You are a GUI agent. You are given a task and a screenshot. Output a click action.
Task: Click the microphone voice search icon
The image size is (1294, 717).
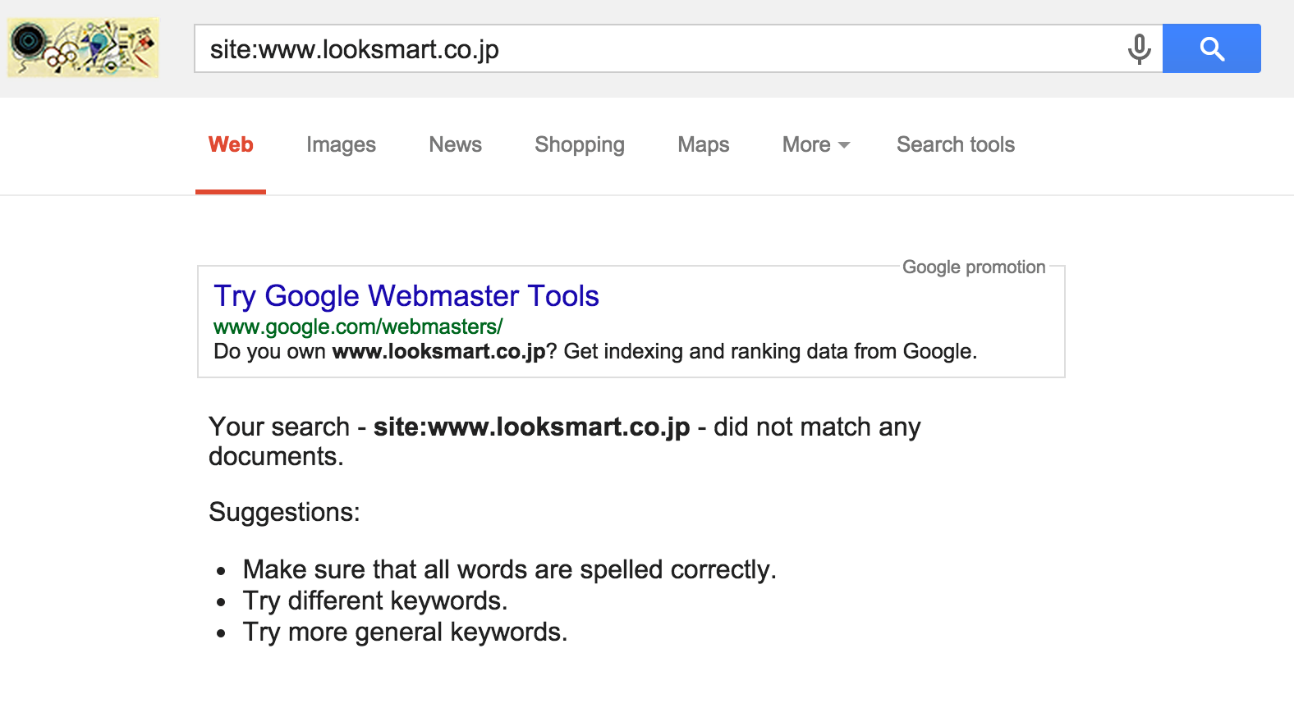[1139, 49]
